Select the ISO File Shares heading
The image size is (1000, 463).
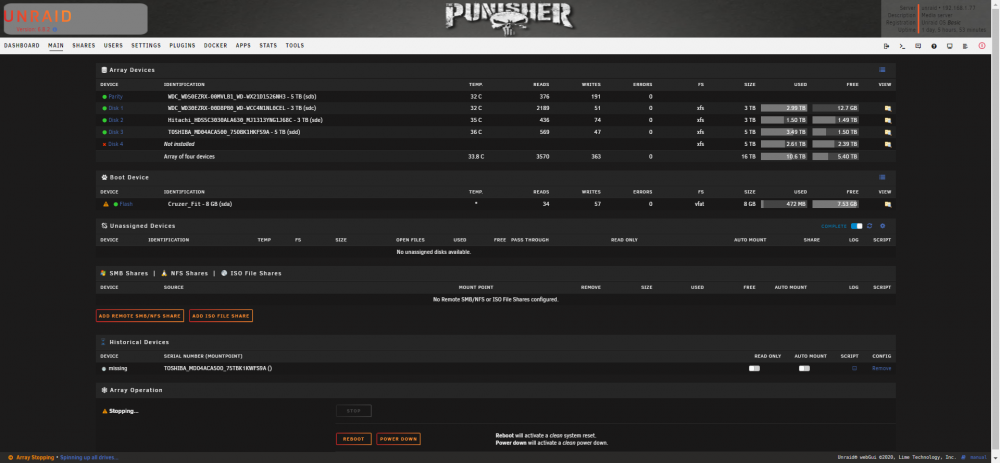[x=256, y=274]
